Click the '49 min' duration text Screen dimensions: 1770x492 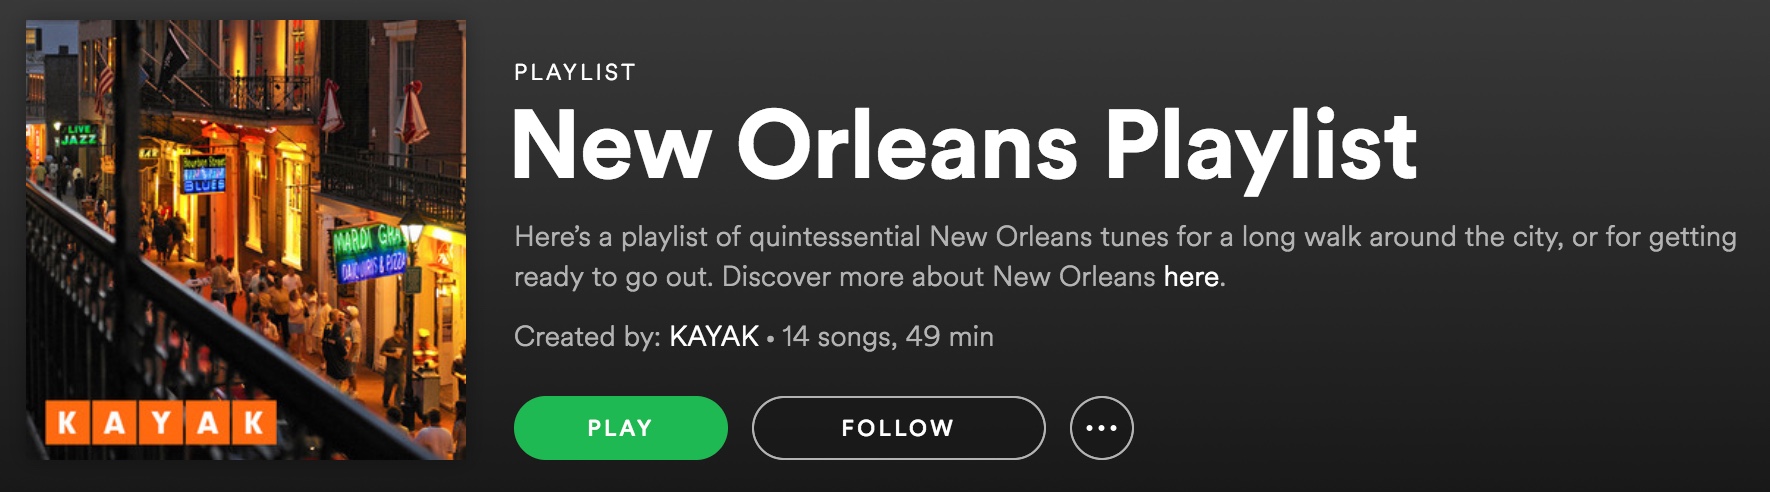point(950,336)
